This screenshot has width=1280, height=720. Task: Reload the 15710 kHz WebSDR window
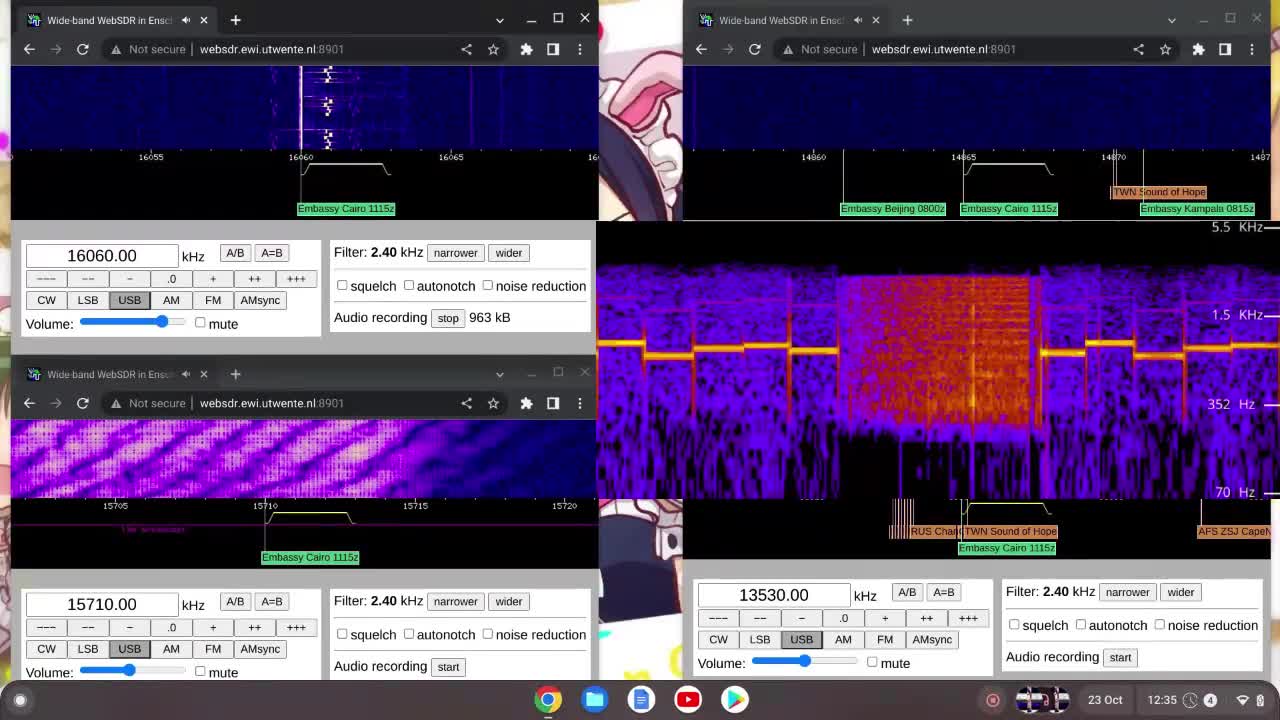pyautogui.click(x=83, y=403)
